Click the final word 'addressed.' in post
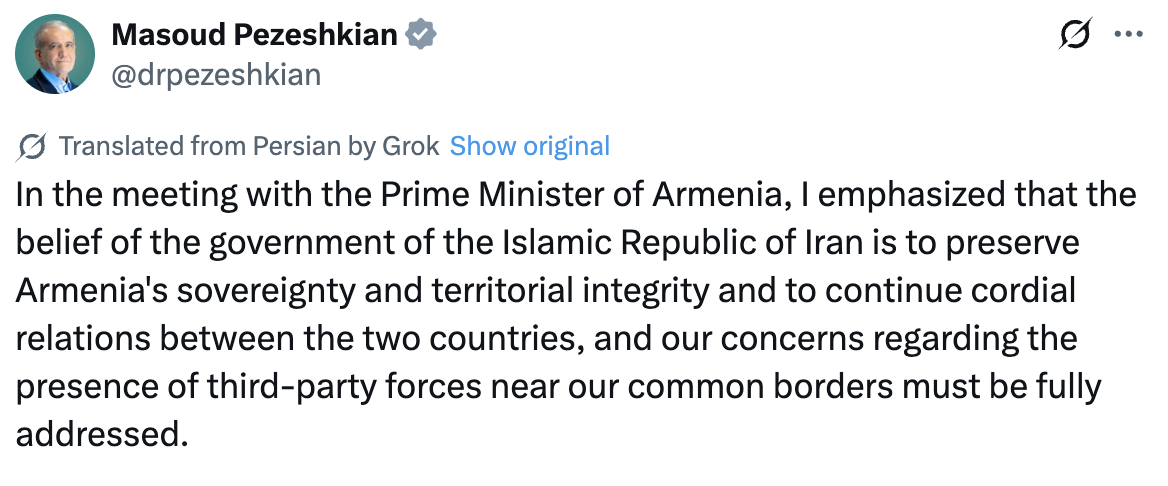Image resolution: width=1168 pixels, height=486 pixels. pos(101,435)
